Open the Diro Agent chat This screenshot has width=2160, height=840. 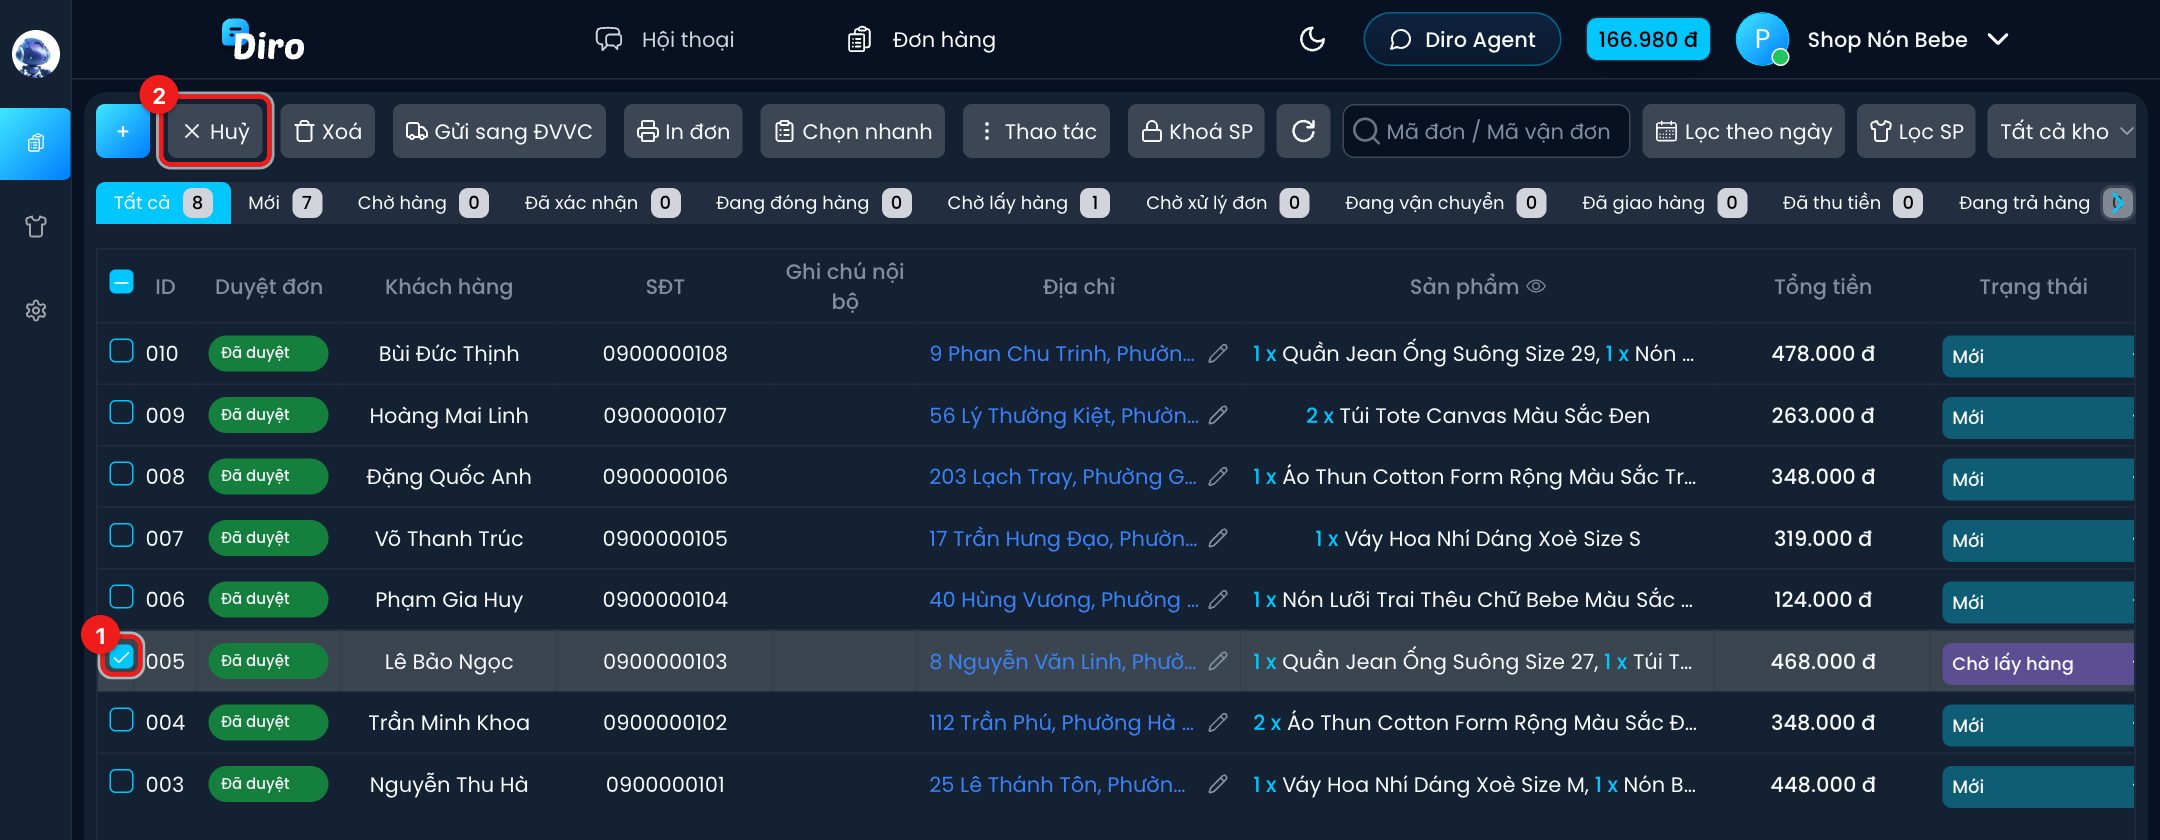pyautogui.click(x=1462, y=40)
